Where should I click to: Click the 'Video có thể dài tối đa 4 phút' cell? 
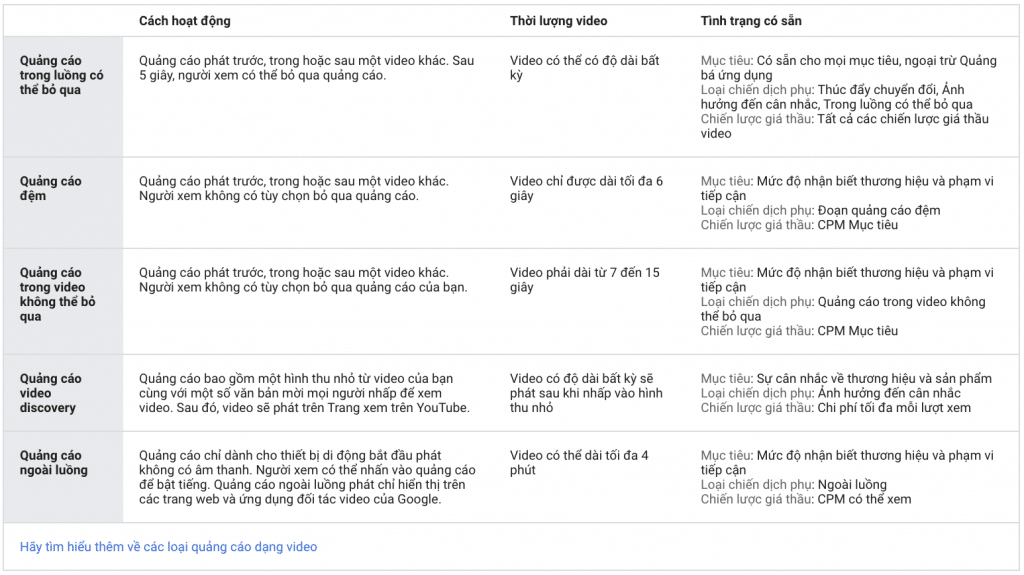pyautogui.click(x=579, y=463)
